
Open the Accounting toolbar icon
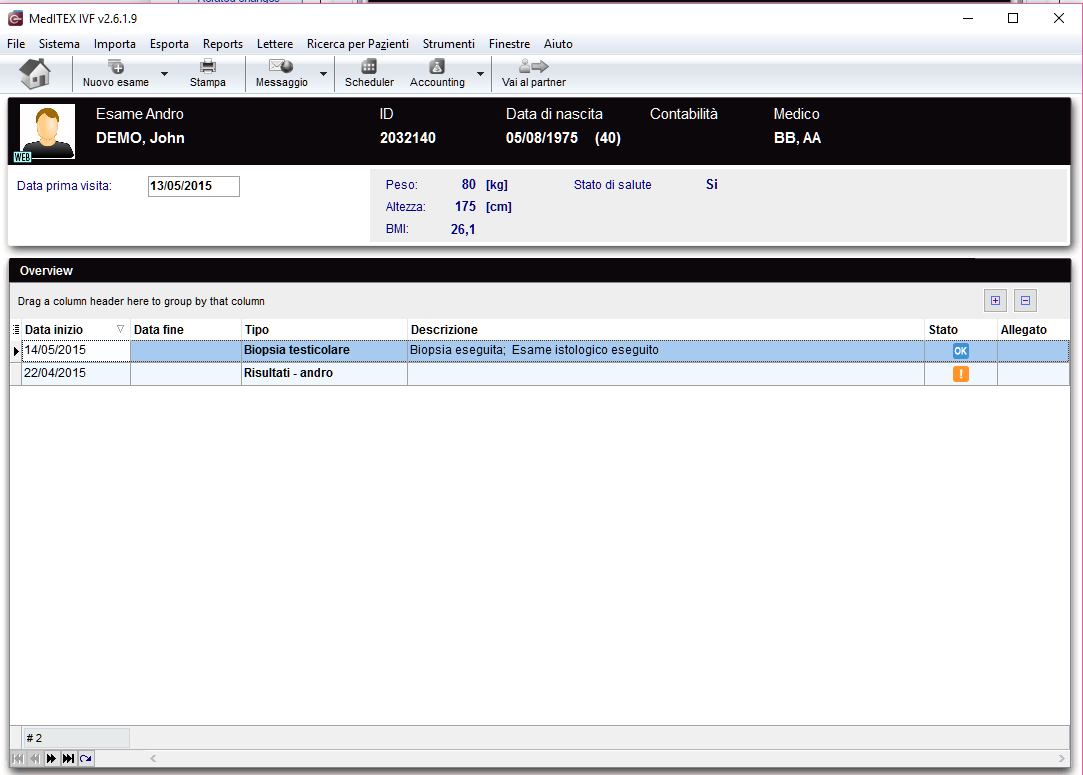(x=437, y=67)
